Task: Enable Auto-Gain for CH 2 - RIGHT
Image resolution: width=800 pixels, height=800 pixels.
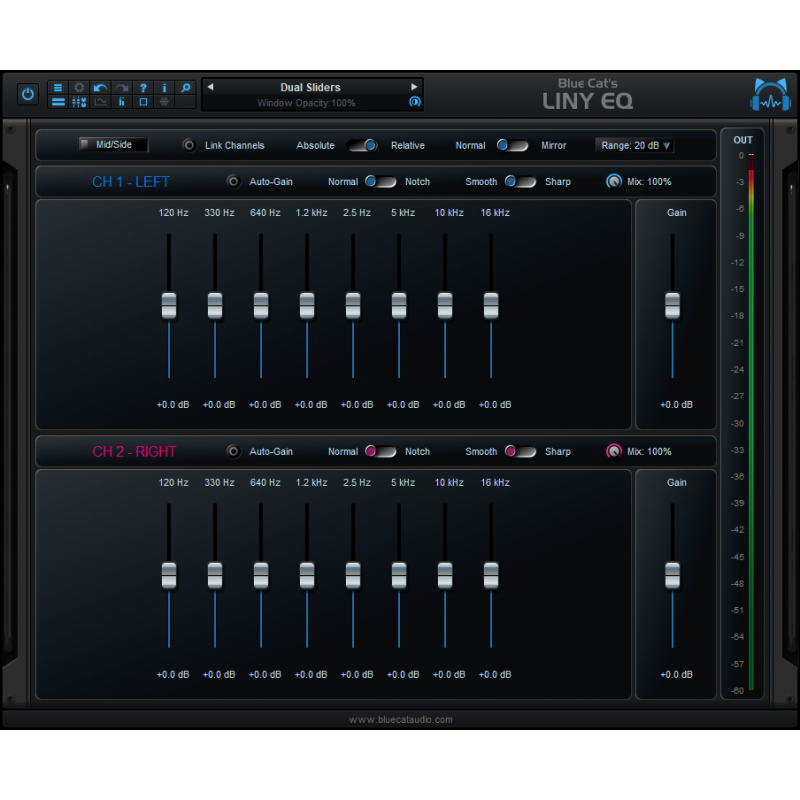Action: pyautogui.click(x=233, y=451)
